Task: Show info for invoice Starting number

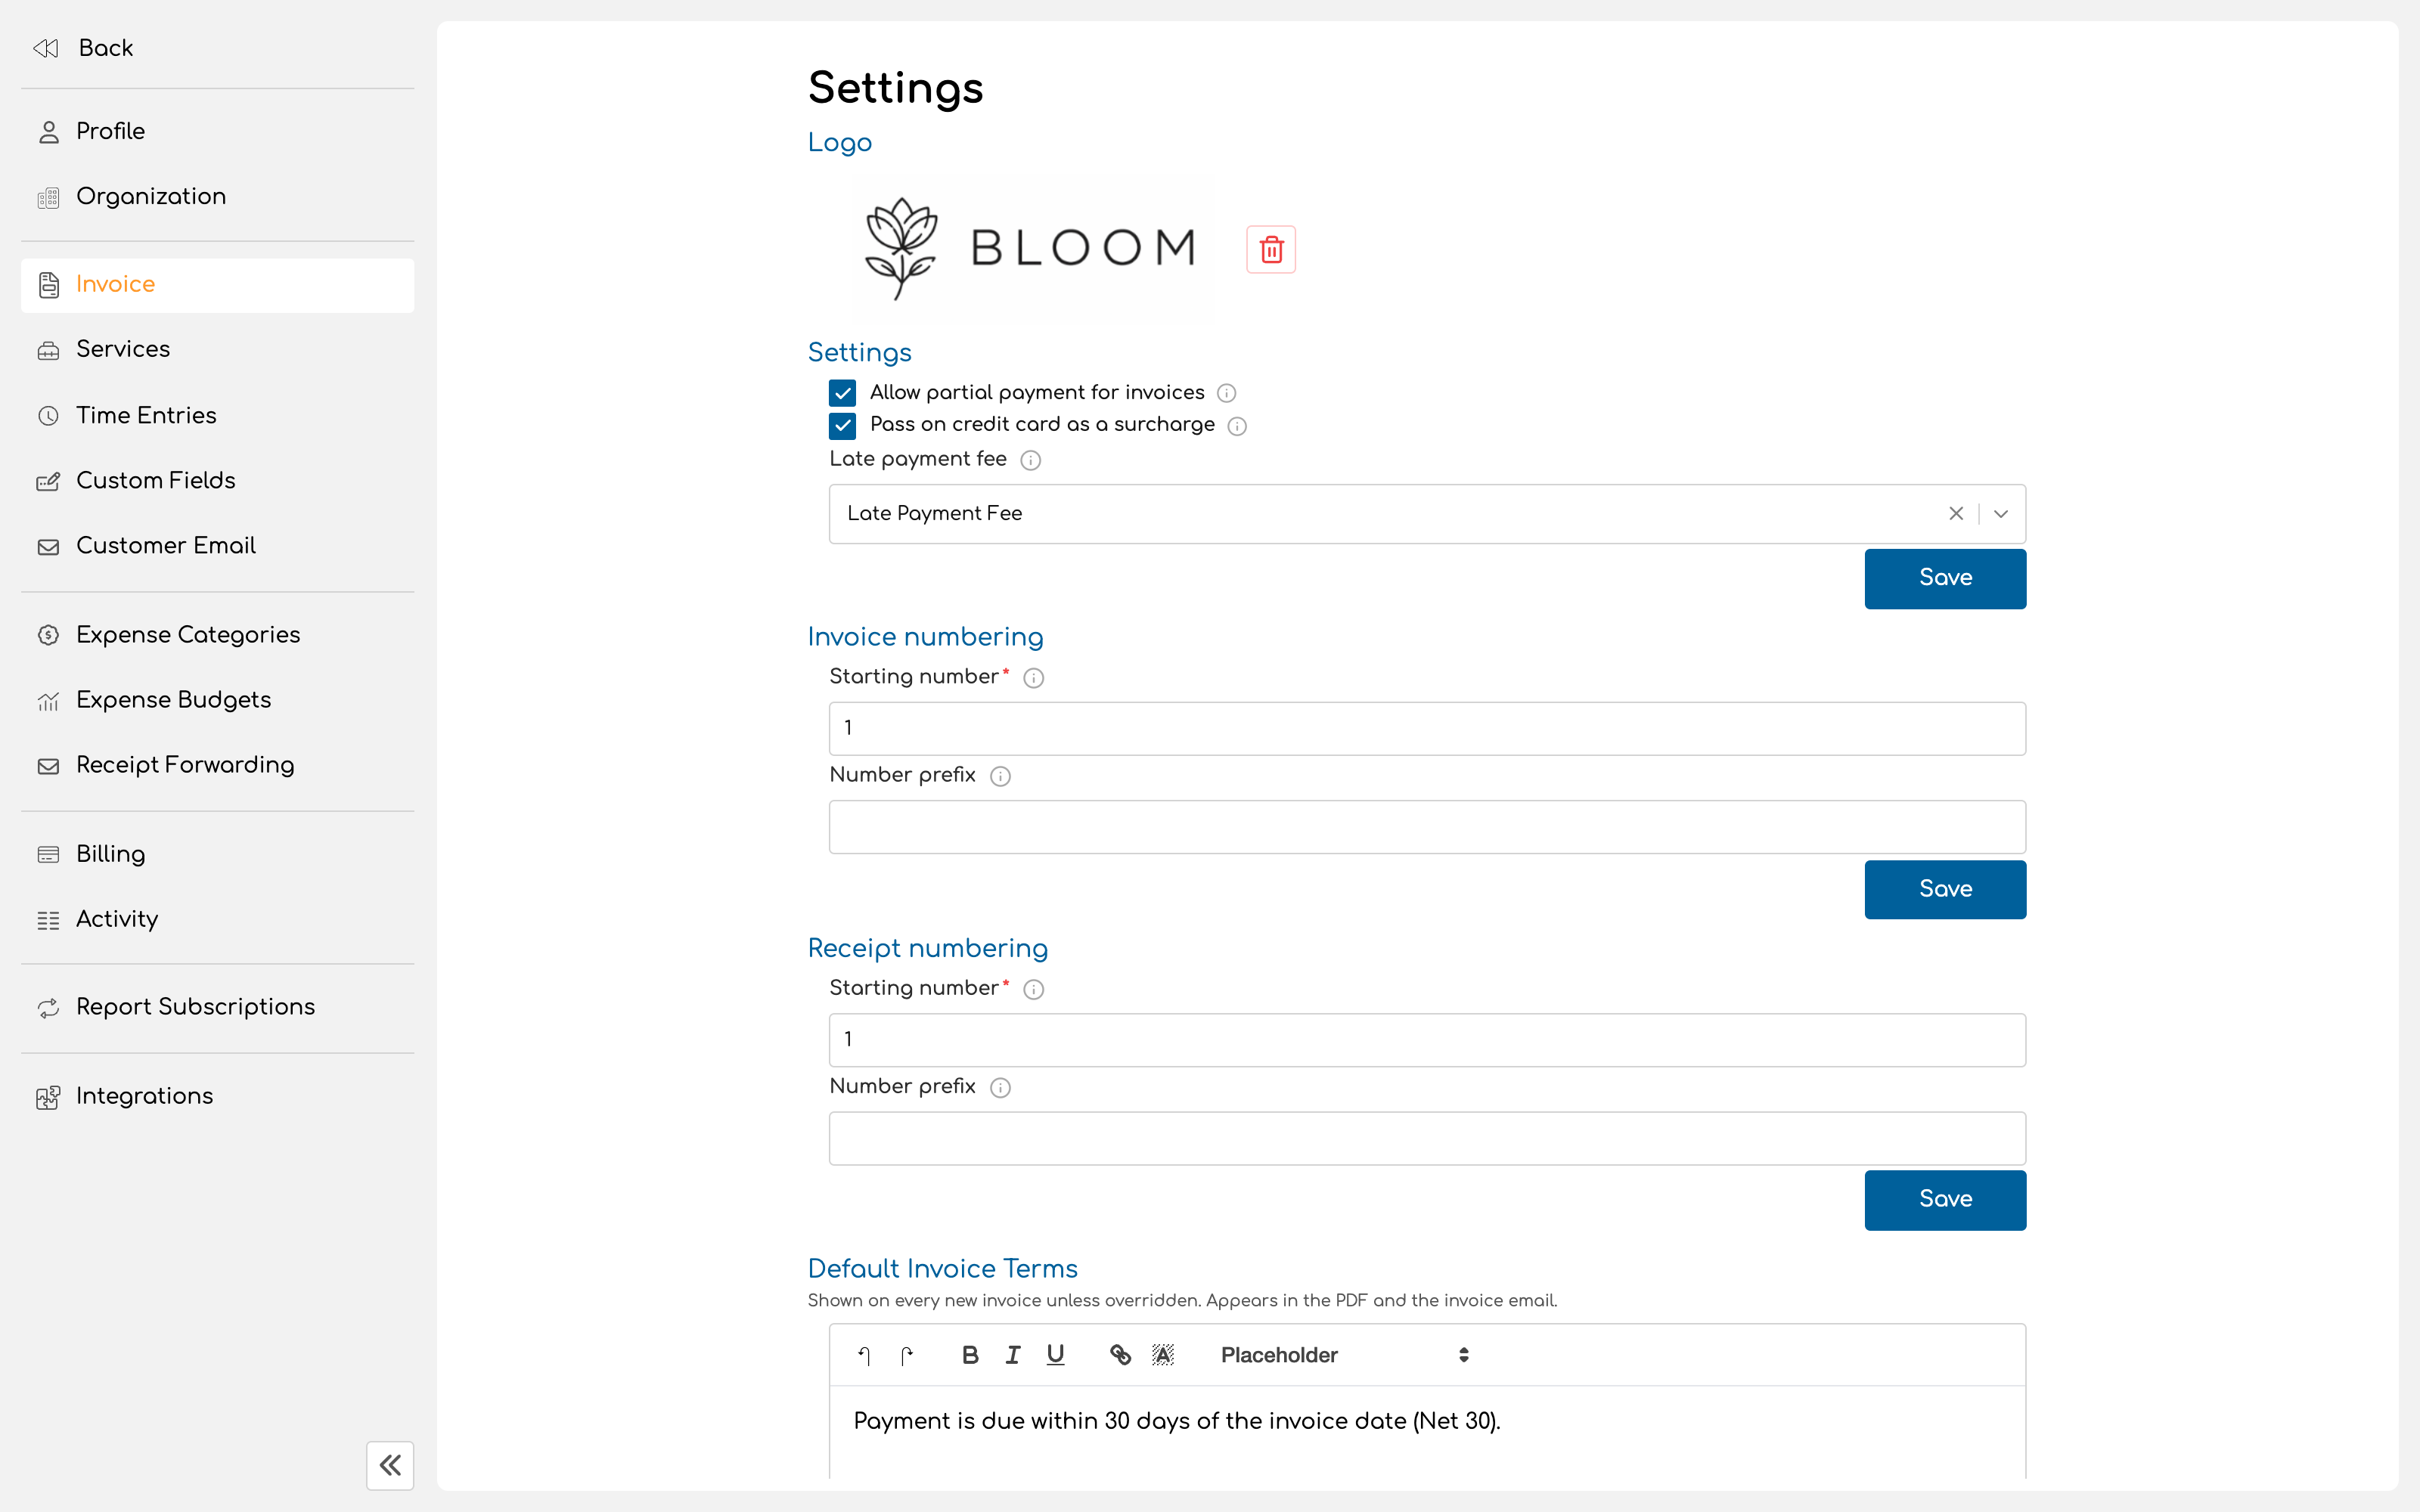Action: click(1034, 678)
